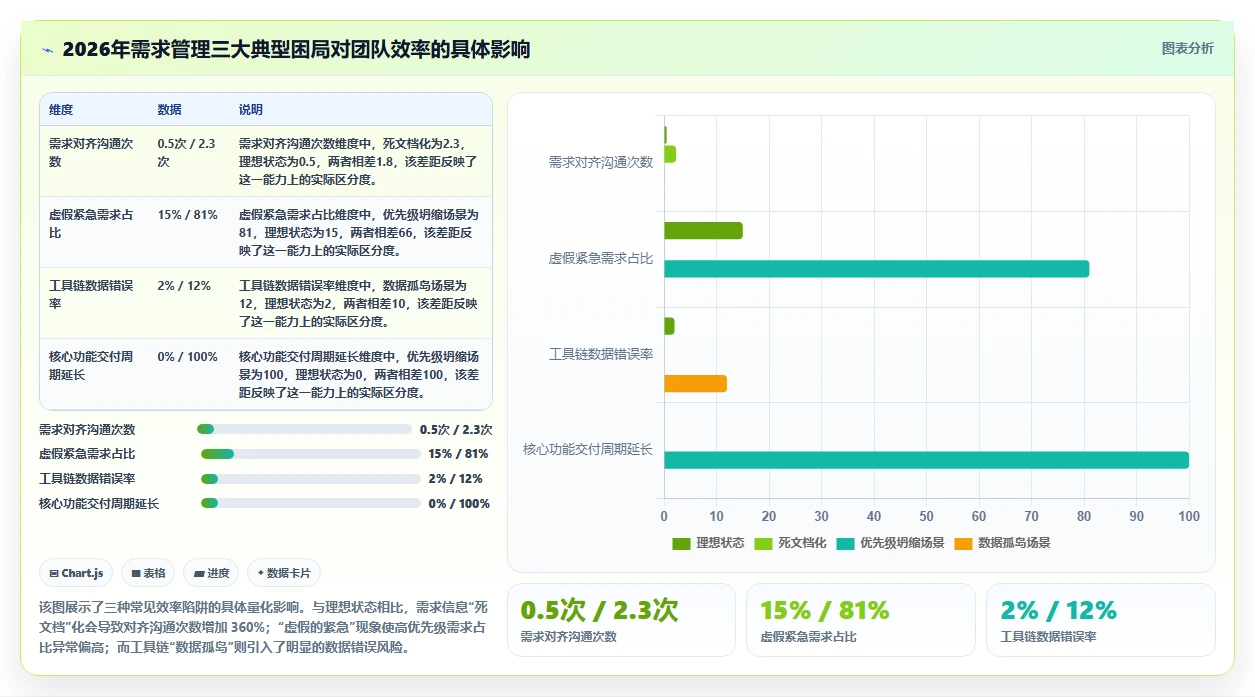Click the chart axis label 核心功能交付周期延长
The width and height of the screenshot is (1255, 697).
pyautogui.click(x=588, y=450)
